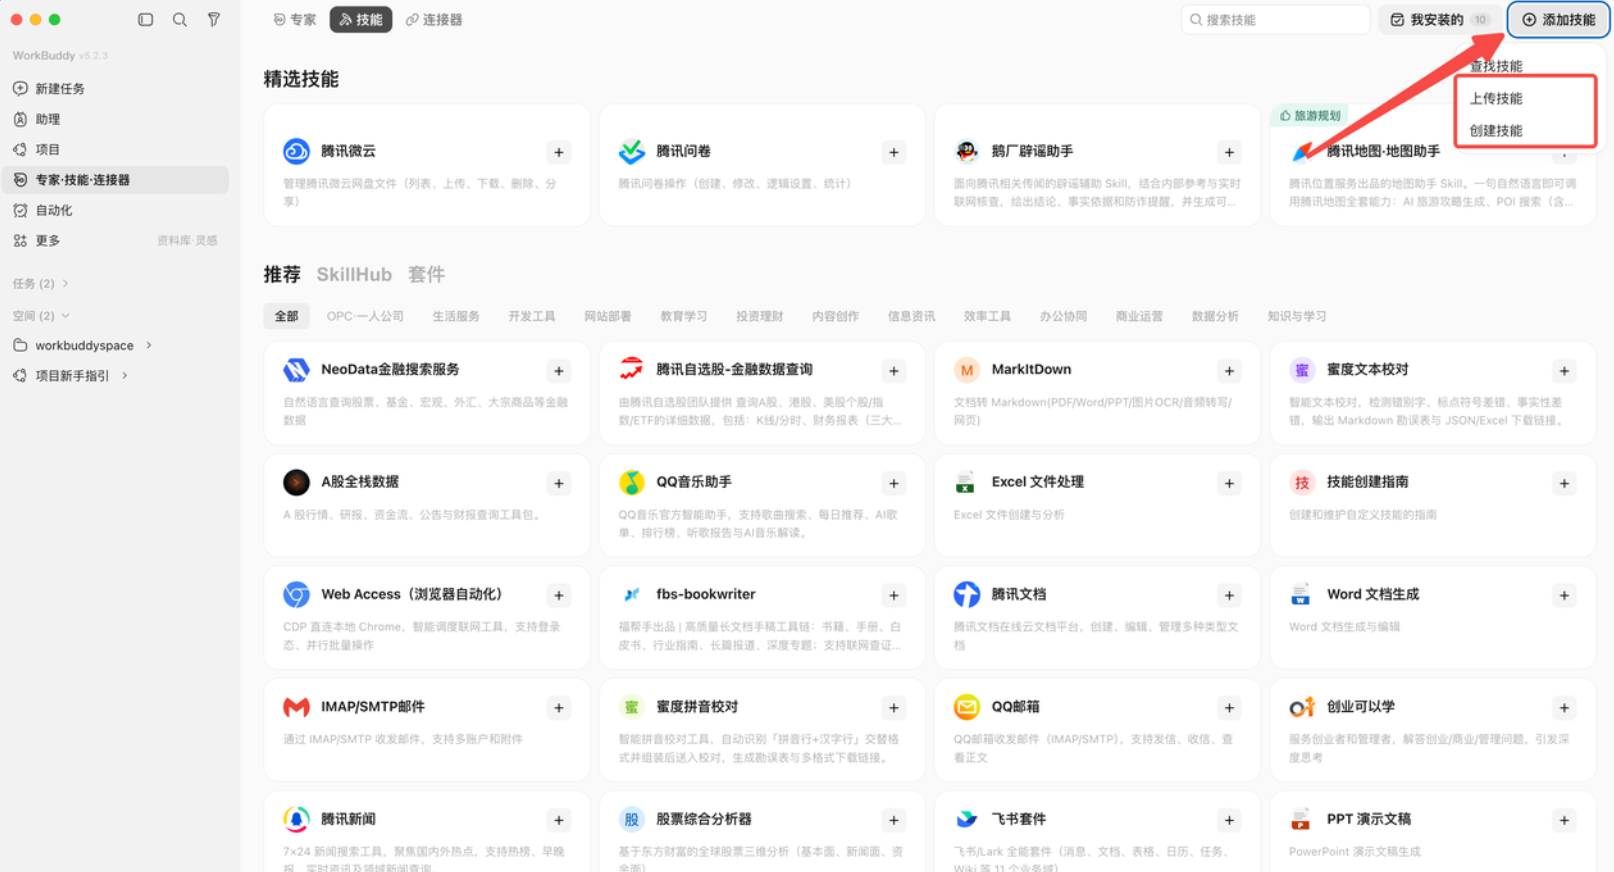This screenshot has height=872, width=1614.
Task: Open the 添加技能 dropdown button
Action: [x=1558, y=20]
